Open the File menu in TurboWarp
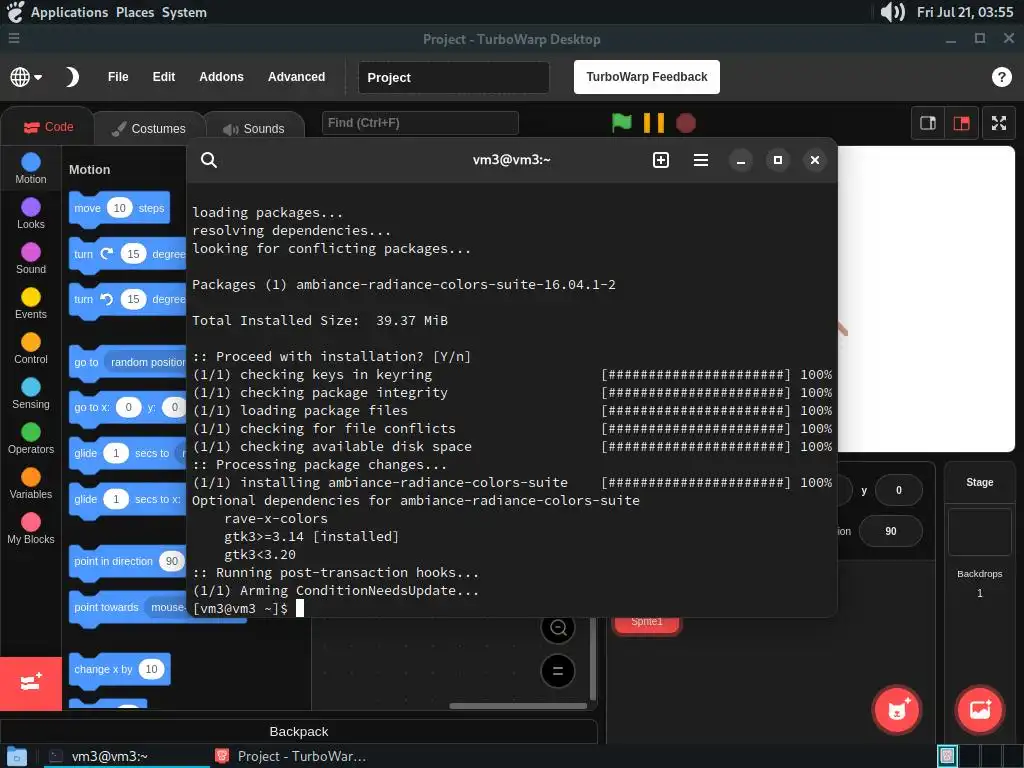The height and width of the screenshot is (768, 1024). [x=118, y=77]
